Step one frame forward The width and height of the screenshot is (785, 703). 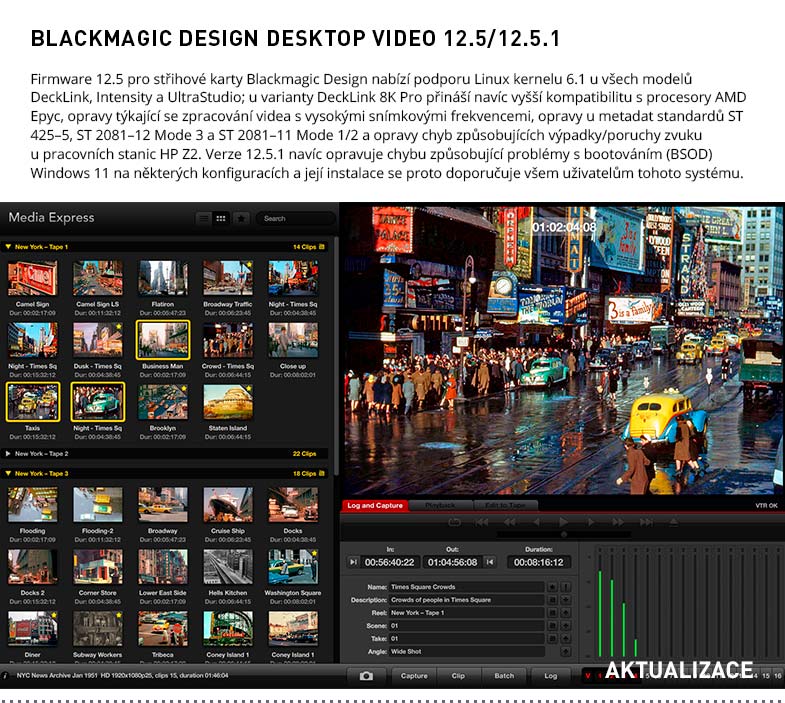[x=591, y=522]
